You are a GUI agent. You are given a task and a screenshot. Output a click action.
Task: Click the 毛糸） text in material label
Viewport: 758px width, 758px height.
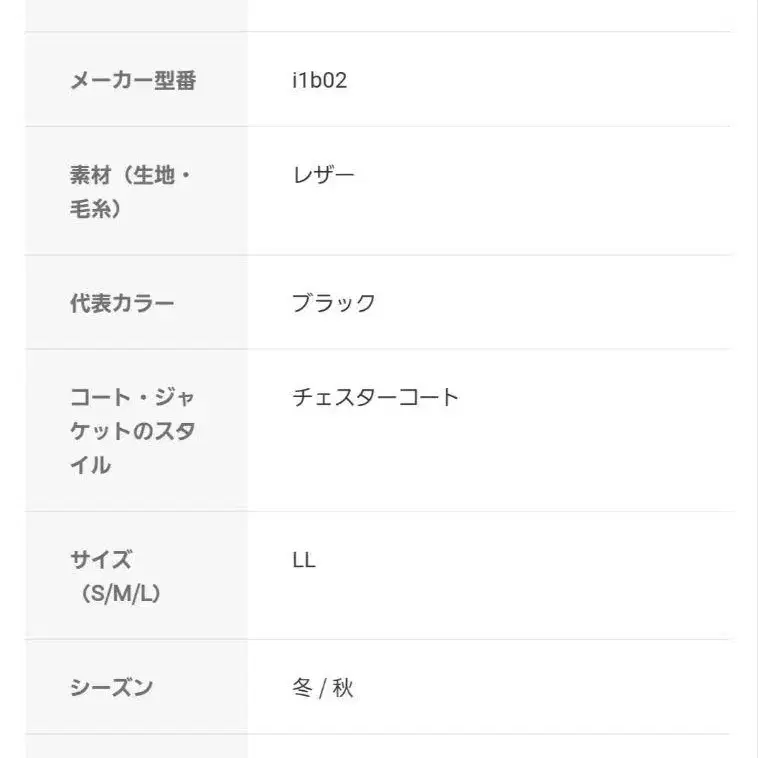[95, 209]
